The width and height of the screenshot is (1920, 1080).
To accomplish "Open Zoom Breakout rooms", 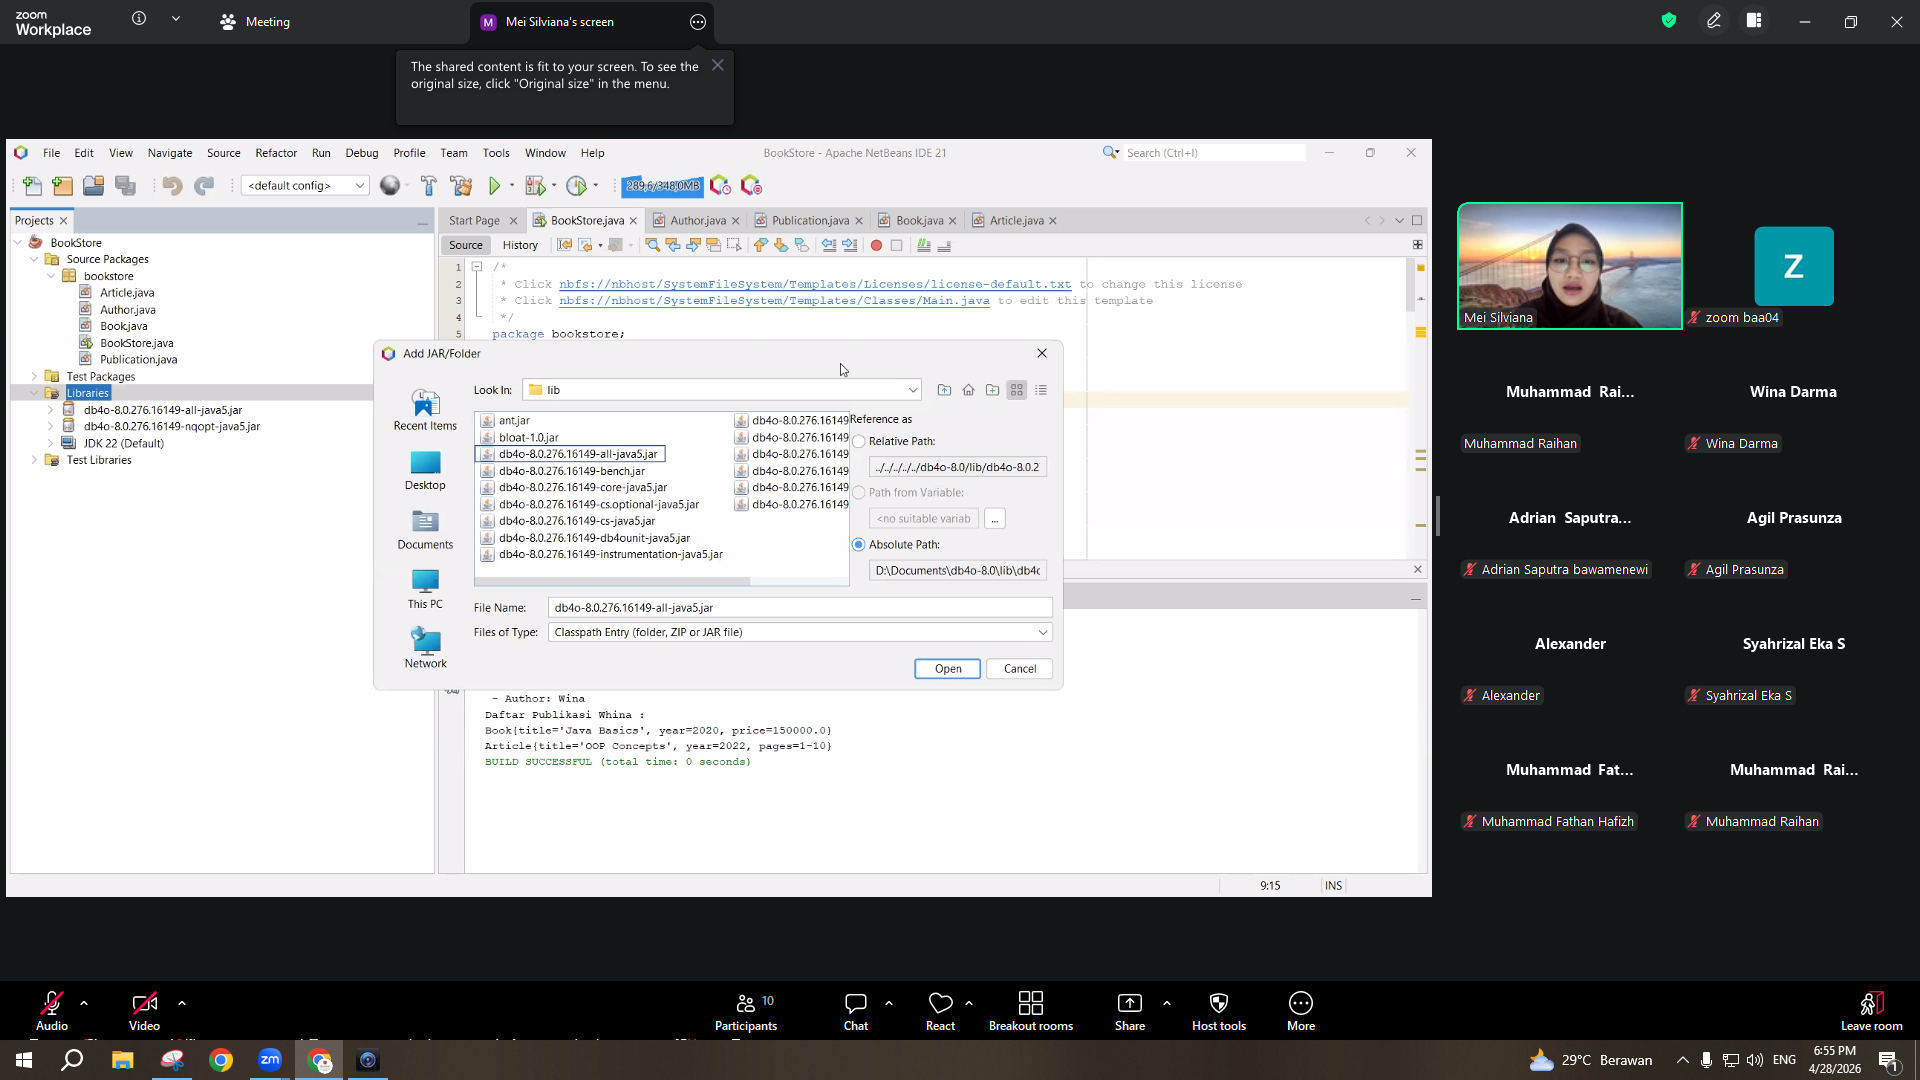I will click(1031, 1012).
